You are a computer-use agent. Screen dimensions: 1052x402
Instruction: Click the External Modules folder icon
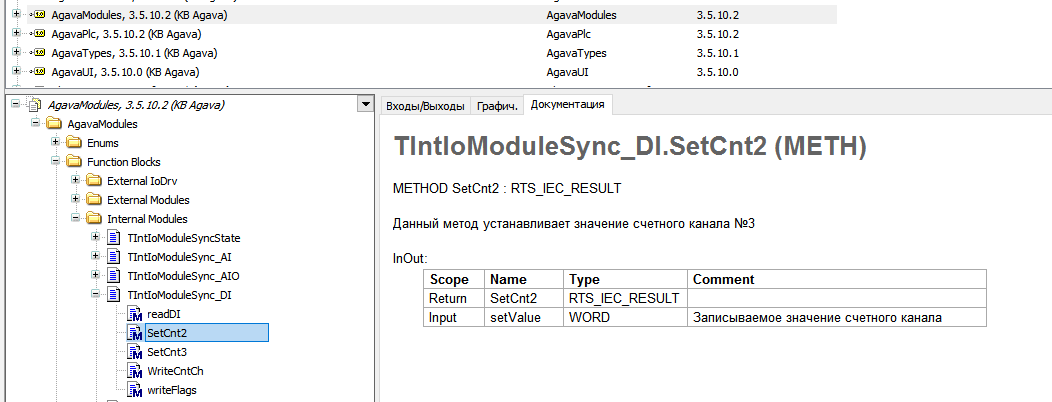click(95, 200)
